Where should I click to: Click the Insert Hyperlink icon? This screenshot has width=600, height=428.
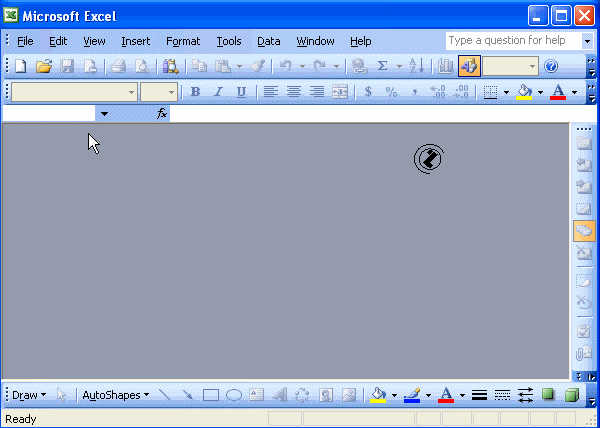[359, 67]
